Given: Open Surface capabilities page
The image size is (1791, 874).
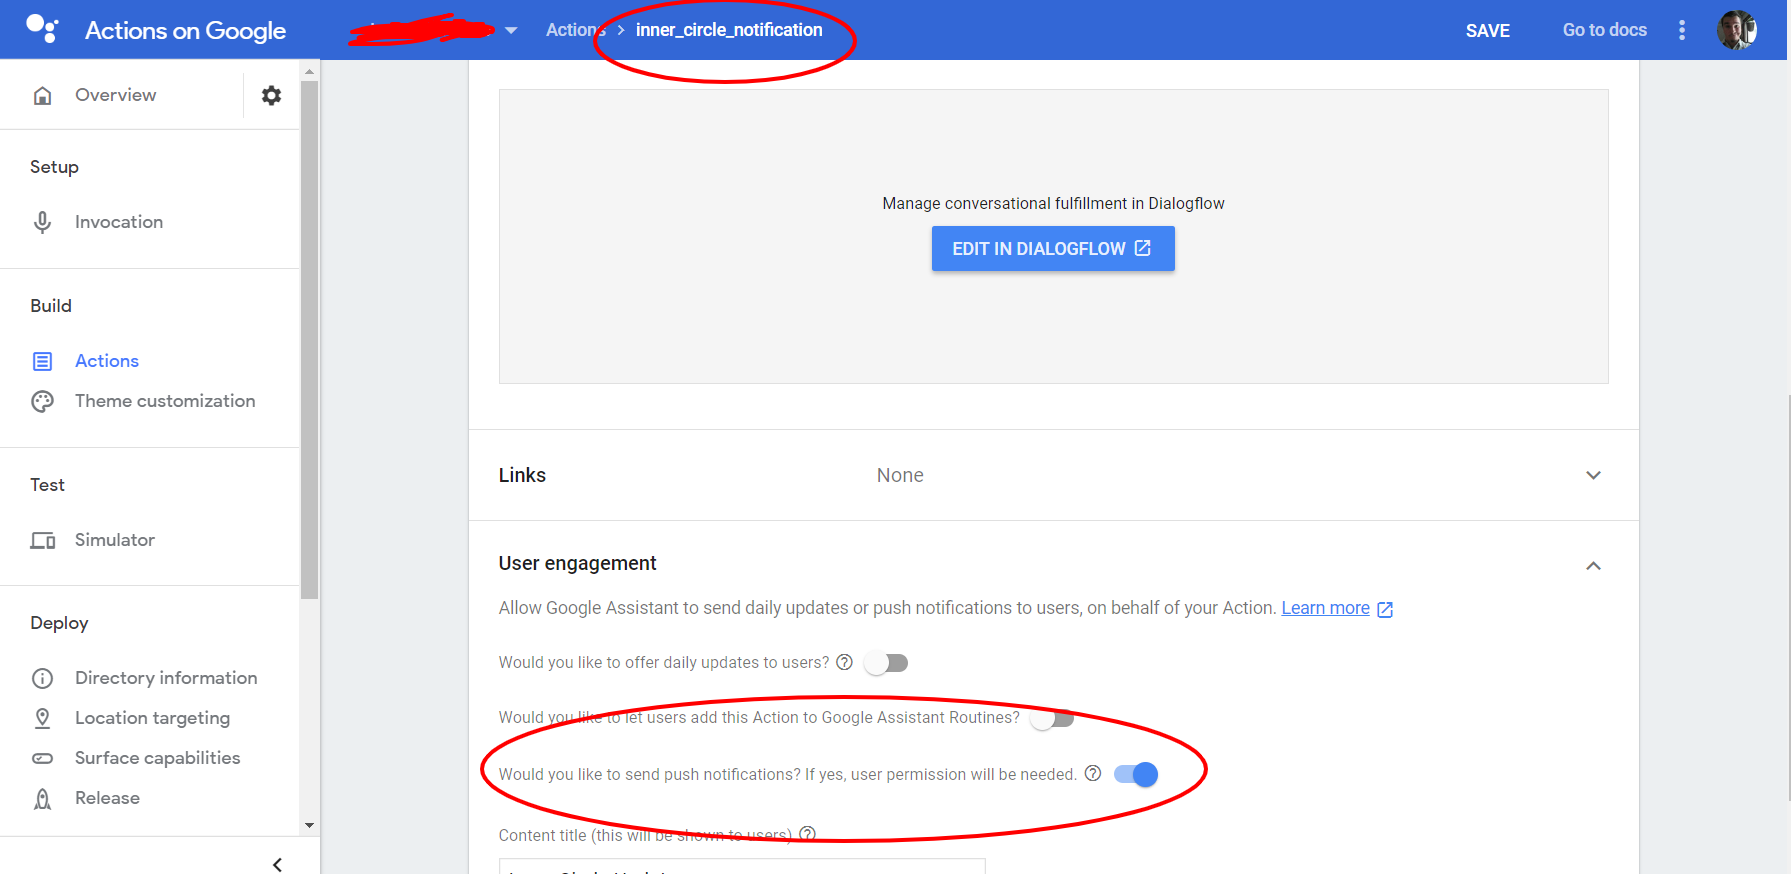Looking at the screenshot, I should tap(158, 758).
